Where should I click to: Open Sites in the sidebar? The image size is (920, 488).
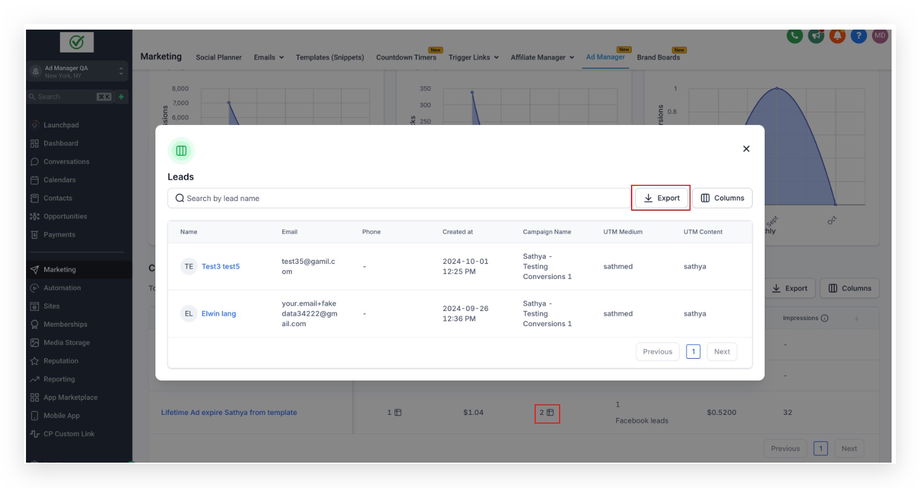click(52, 306)
